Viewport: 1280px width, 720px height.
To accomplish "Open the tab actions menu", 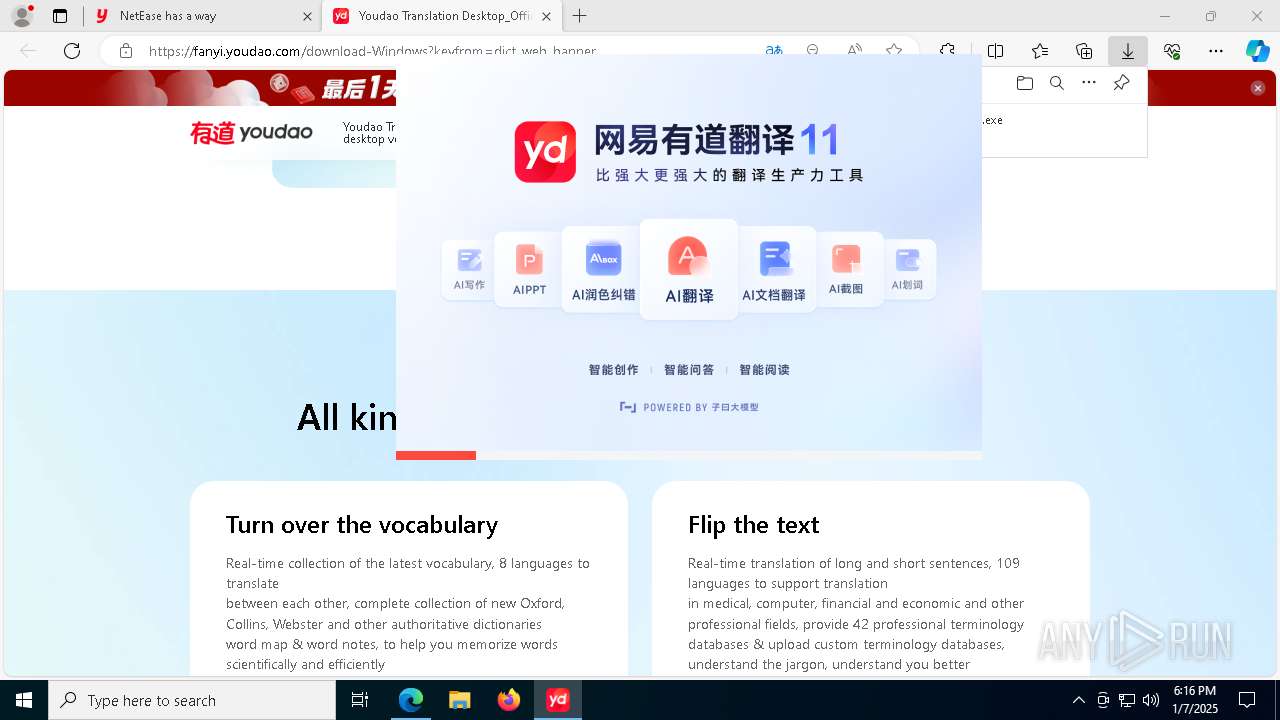I will pyautogui.click(x=60, y=16).
